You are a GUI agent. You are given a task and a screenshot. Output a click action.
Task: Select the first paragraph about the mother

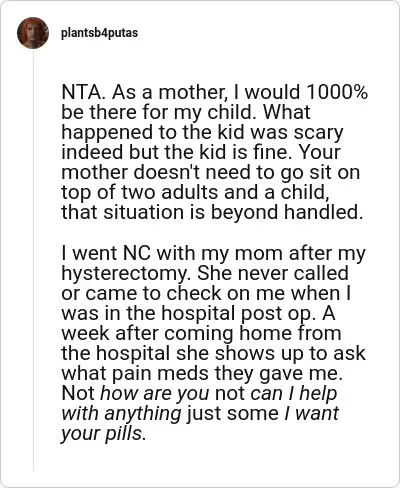click(214, 152)
